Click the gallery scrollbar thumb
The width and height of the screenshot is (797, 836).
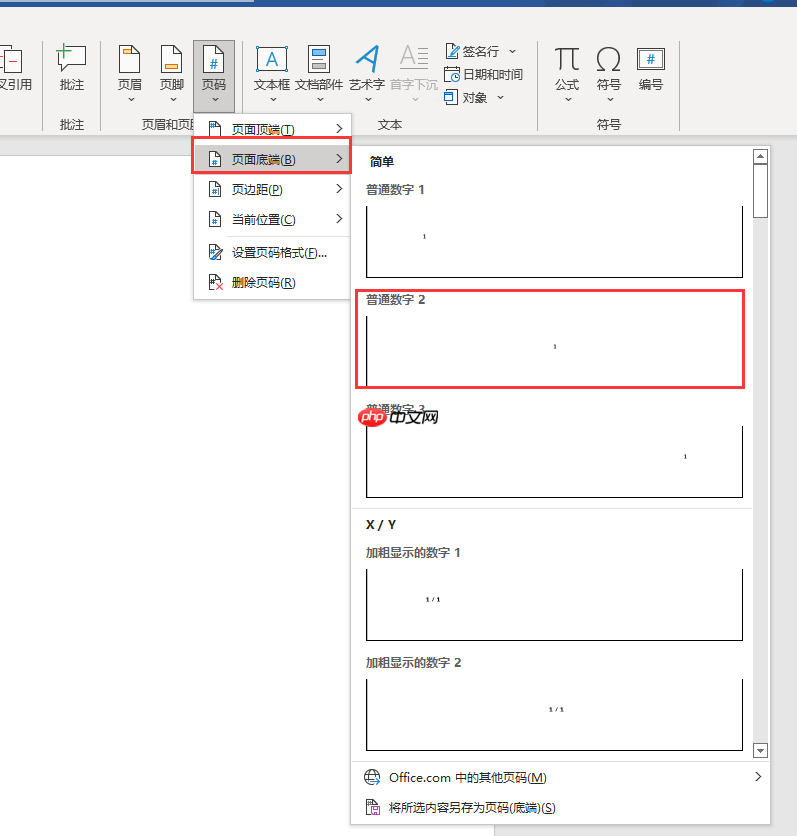pos(760,191)
